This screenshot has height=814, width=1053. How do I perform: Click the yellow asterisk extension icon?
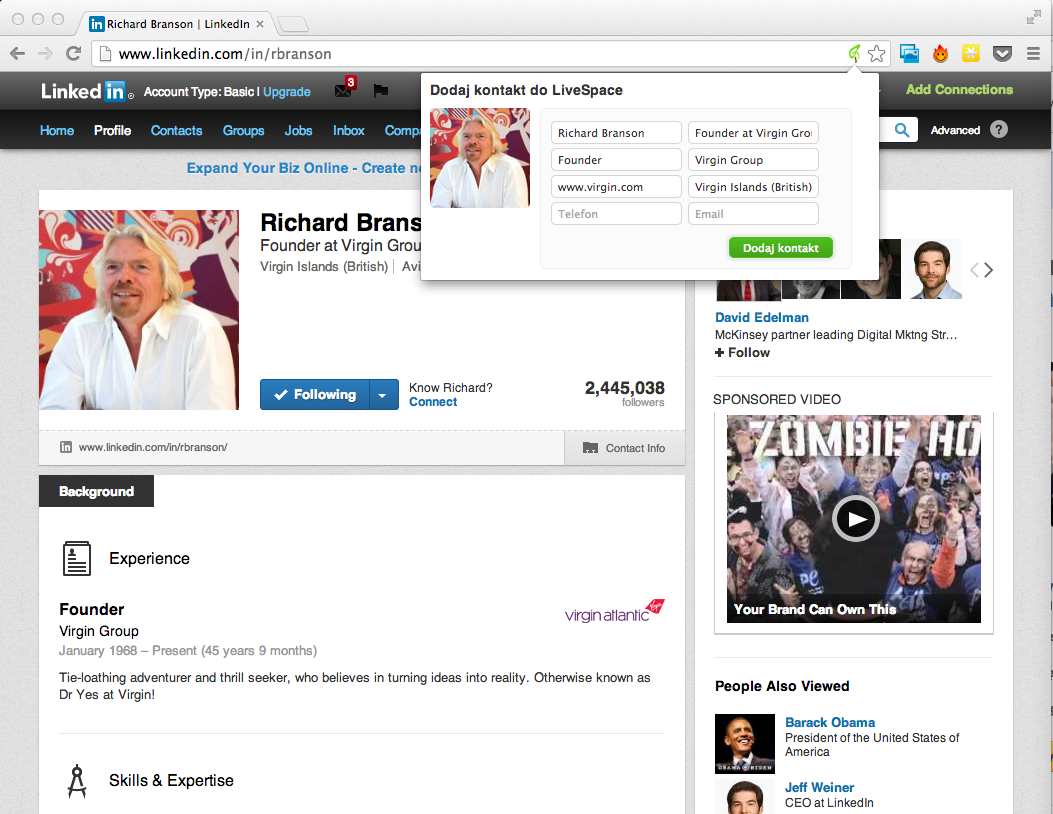[971, 53]
